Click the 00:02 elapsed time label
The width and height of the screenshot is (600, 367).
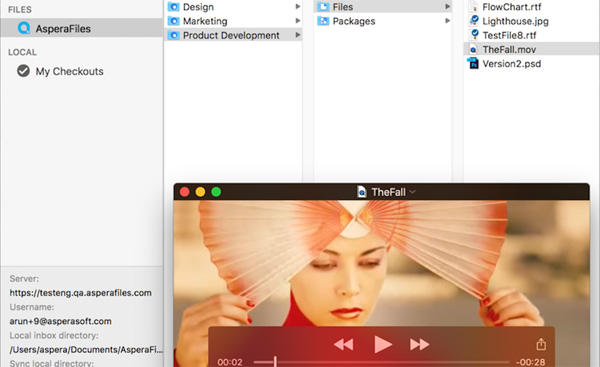click(230, 362)
